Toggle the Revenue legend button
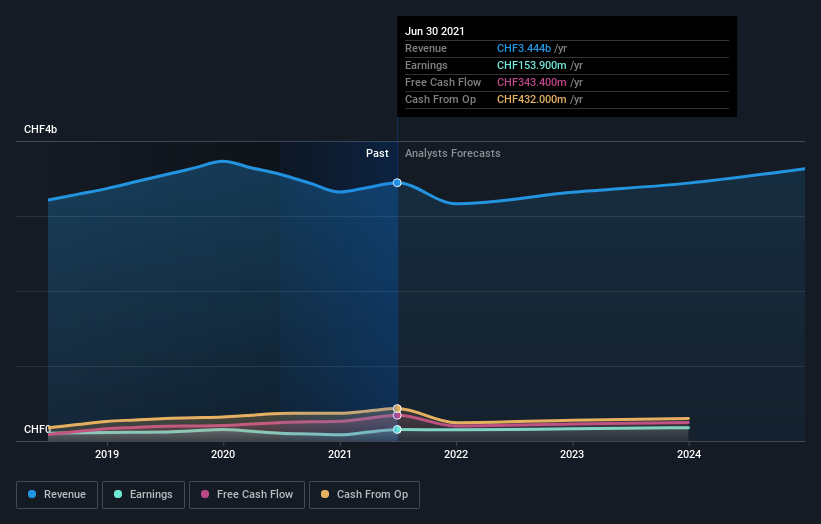821x524 pixels. 57,495
